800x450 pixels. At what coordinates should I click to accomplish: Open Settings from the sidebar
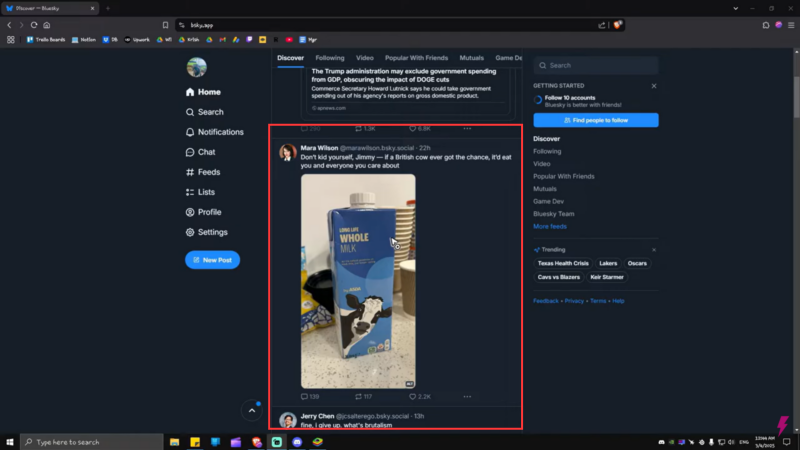tap(211, 232)
